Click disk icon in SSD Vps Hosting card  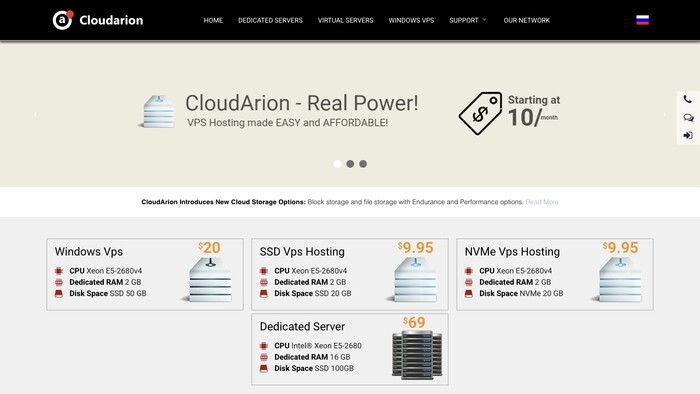pyautogui.click(x=264, y=294)
